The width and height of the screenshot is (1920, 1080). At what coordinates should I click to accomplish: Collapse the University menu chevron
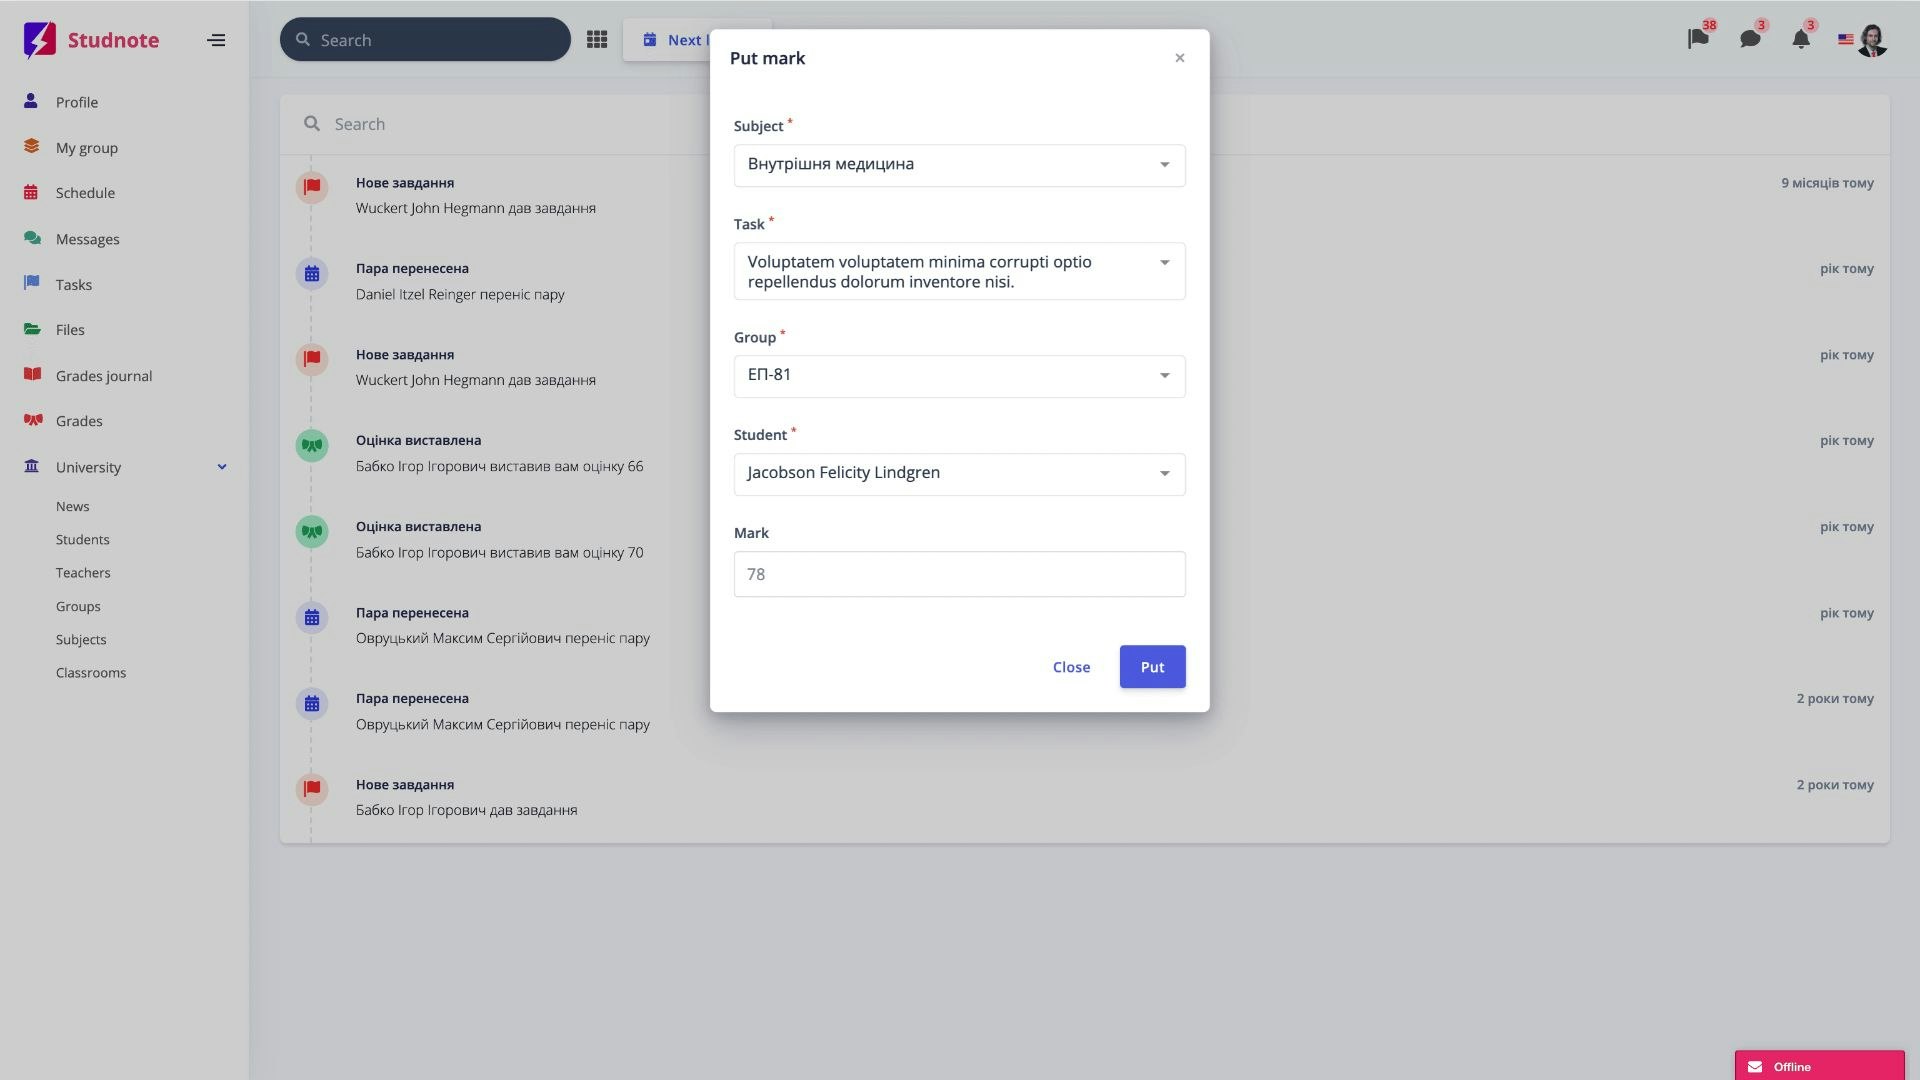coord(222,467)
